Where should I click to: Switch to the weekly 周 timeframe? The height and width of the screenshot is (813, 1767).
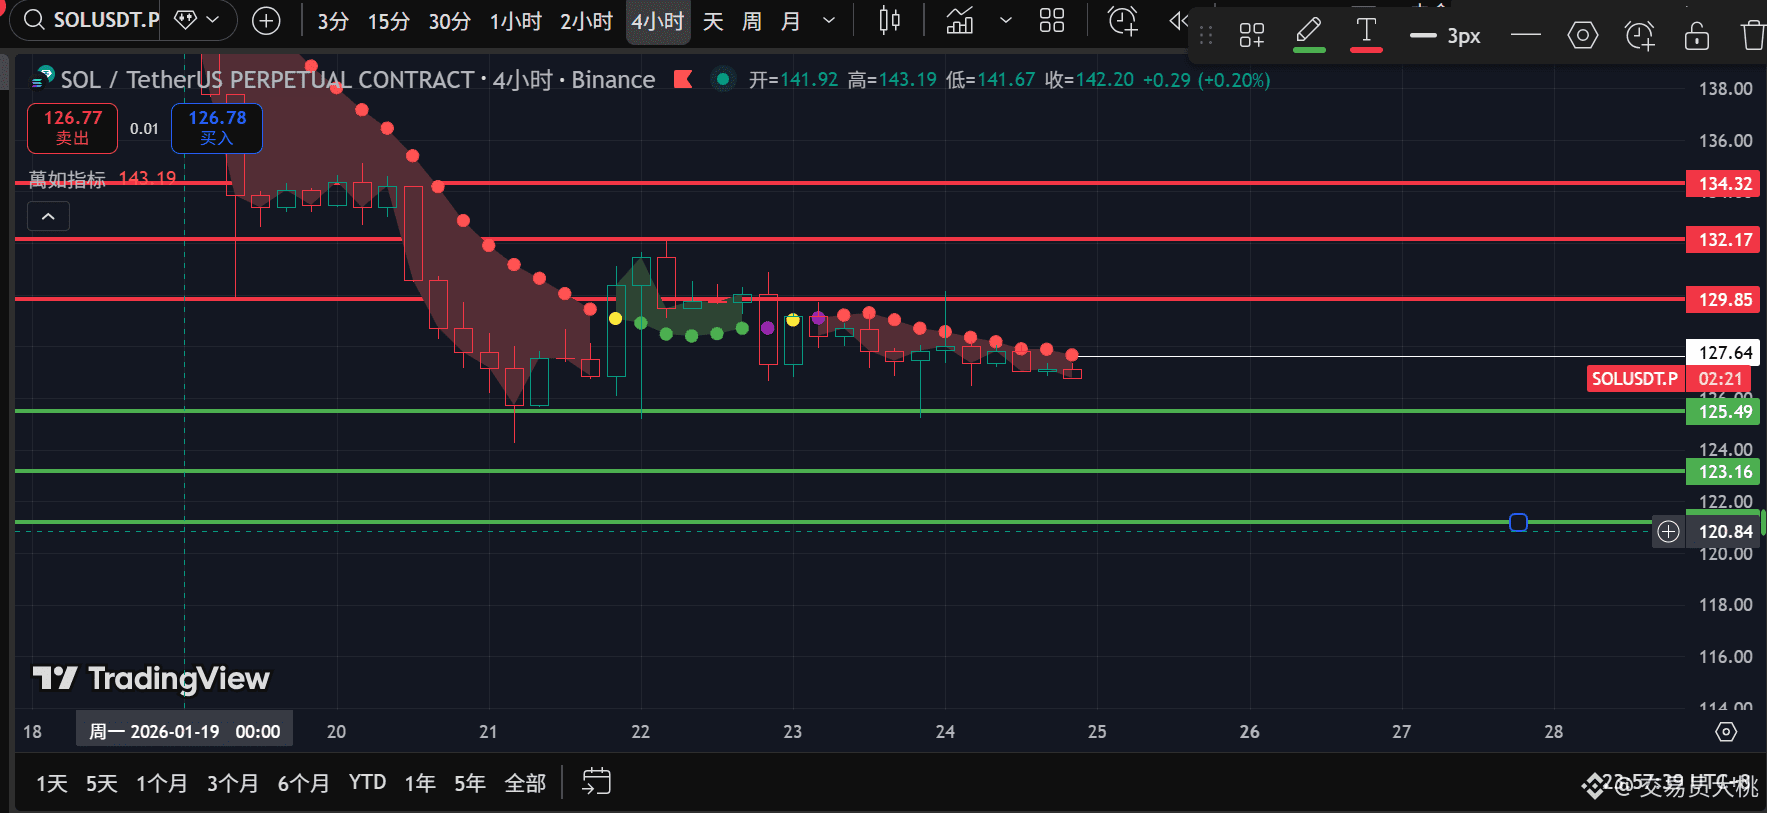752,21
